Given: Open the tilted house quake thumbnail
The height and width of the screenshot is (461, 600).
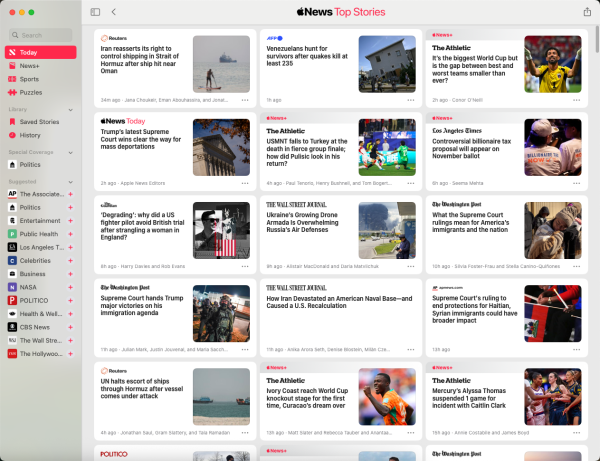Looking at the screenshot, I should [387, 64].
